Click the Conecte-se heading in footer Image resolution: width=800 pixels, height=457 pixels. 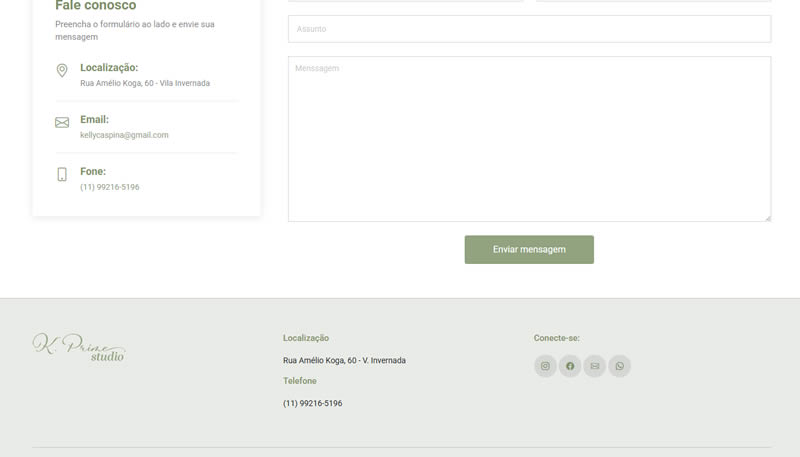(x=556, y=338)
